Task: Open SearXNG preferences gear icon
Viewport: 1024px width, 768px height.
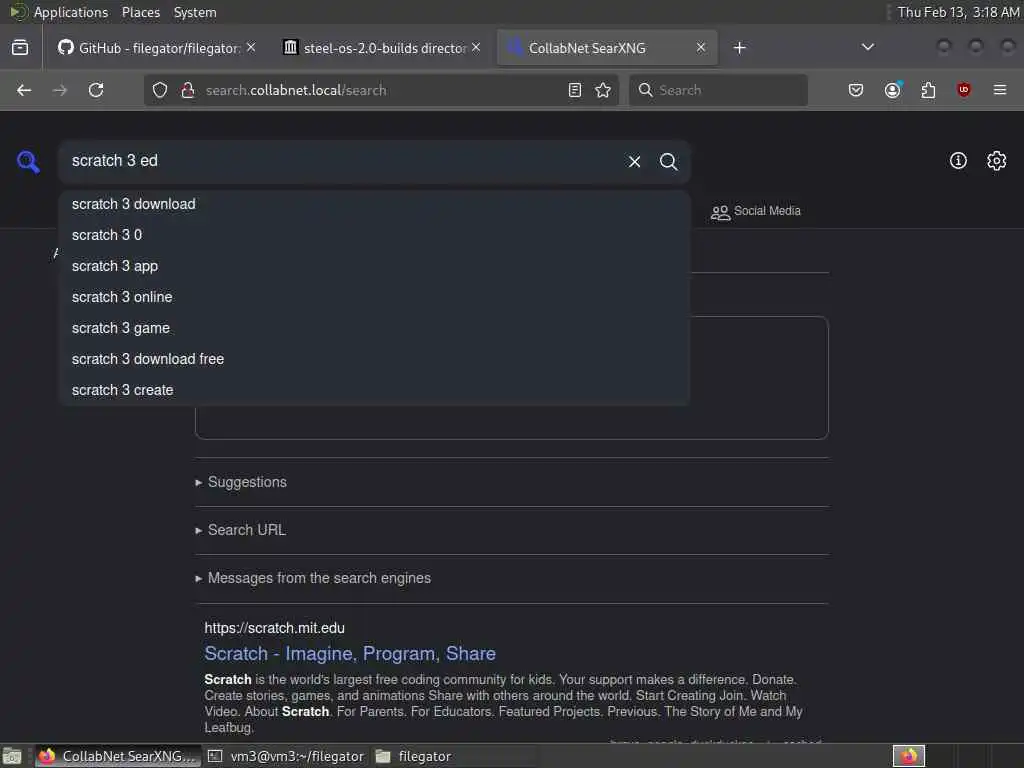Action: 997,161
